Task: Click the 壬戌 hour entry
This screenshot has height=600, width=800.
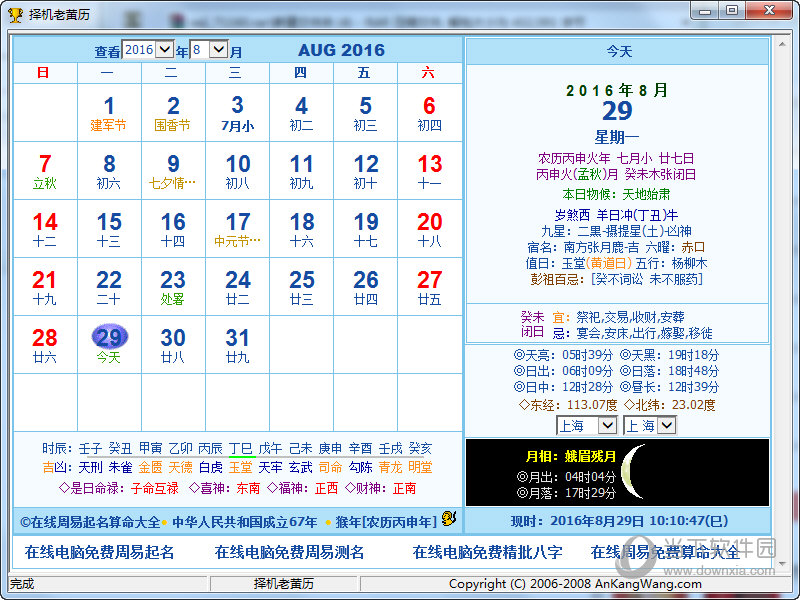Action: point(390,448)
